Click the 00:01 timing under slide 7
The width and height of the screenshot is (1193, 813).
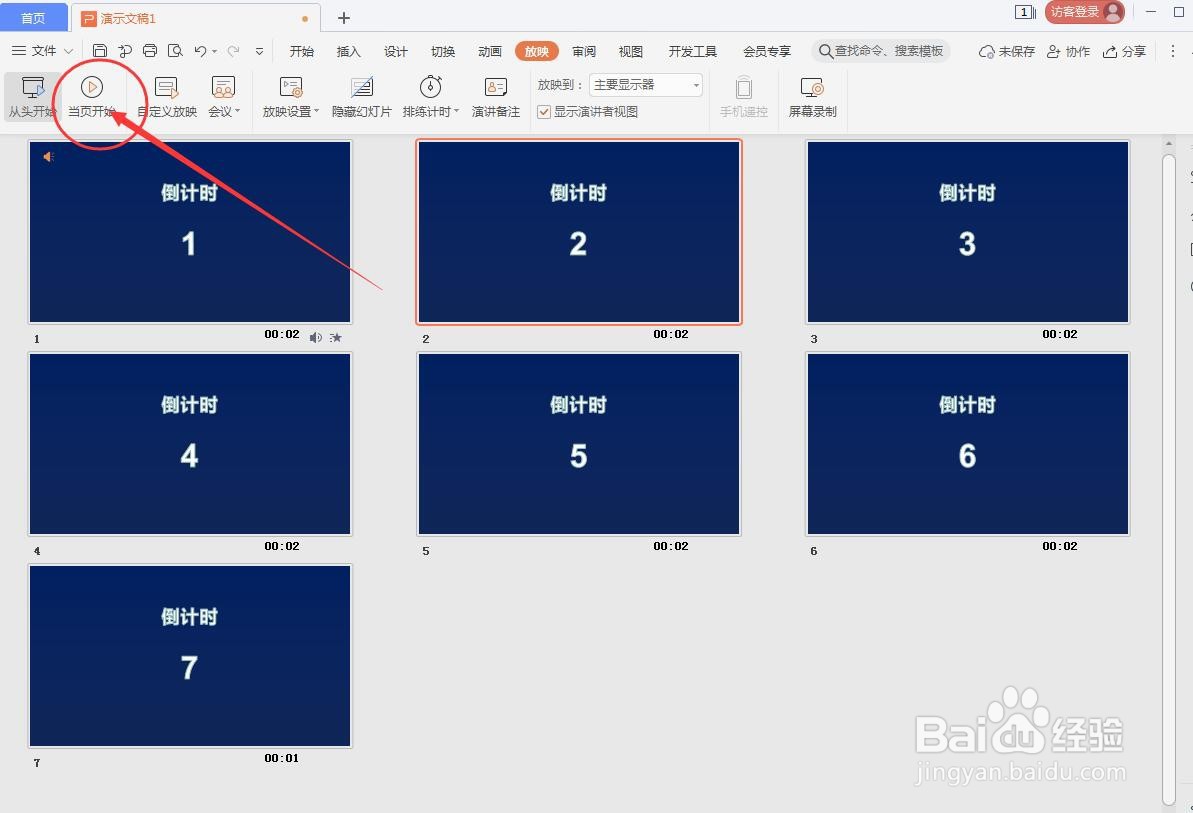click(282, 758)
